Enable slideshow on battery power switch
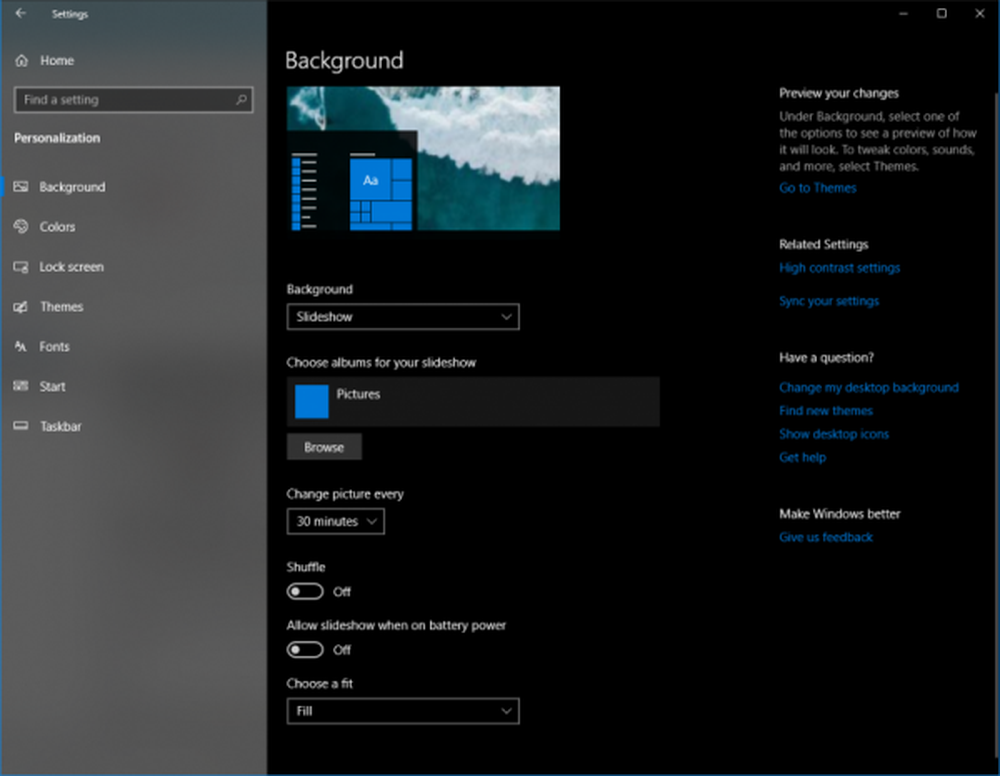 click(x=305, y=650)
